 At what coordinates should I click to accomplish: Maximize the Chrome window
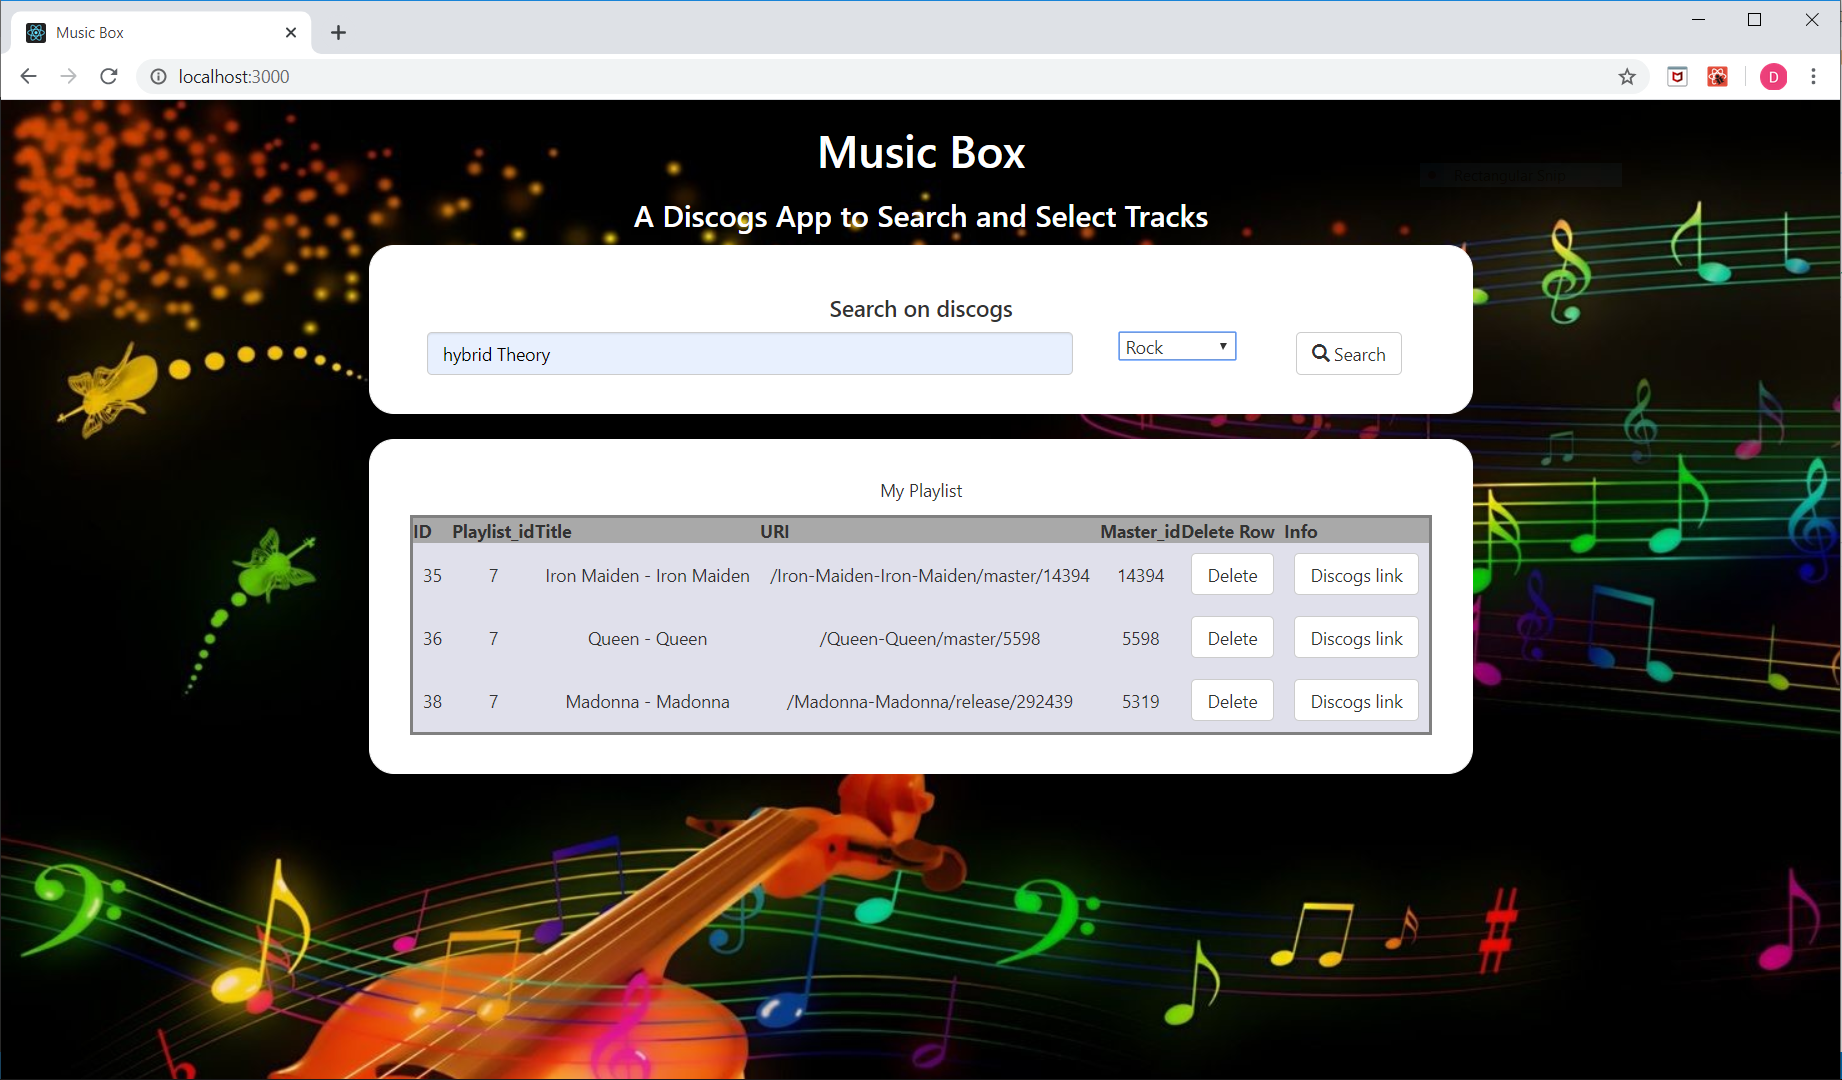pos(1754,20)
